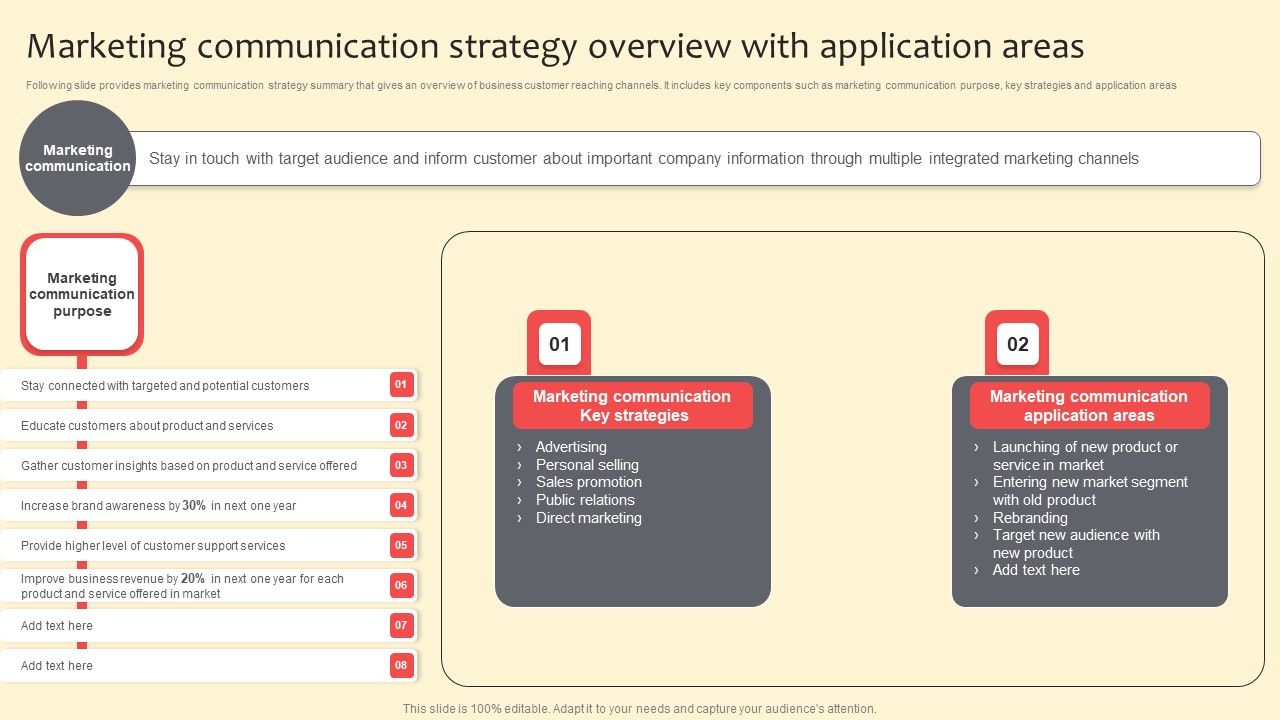Viewport: 1280px width, 720px height.
Task: Select the 01 number badge for Key strategies
Action: click(559, 344)
